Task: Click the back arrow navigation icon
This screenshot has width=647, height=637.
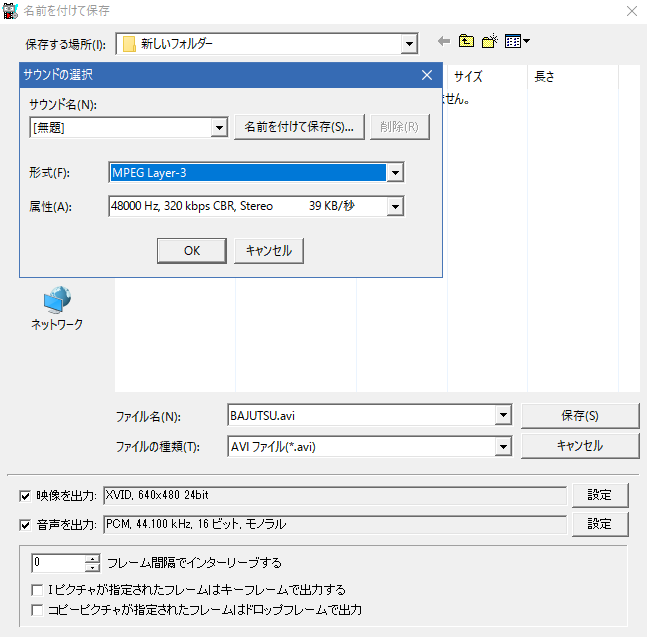Action: pos(444,42)
